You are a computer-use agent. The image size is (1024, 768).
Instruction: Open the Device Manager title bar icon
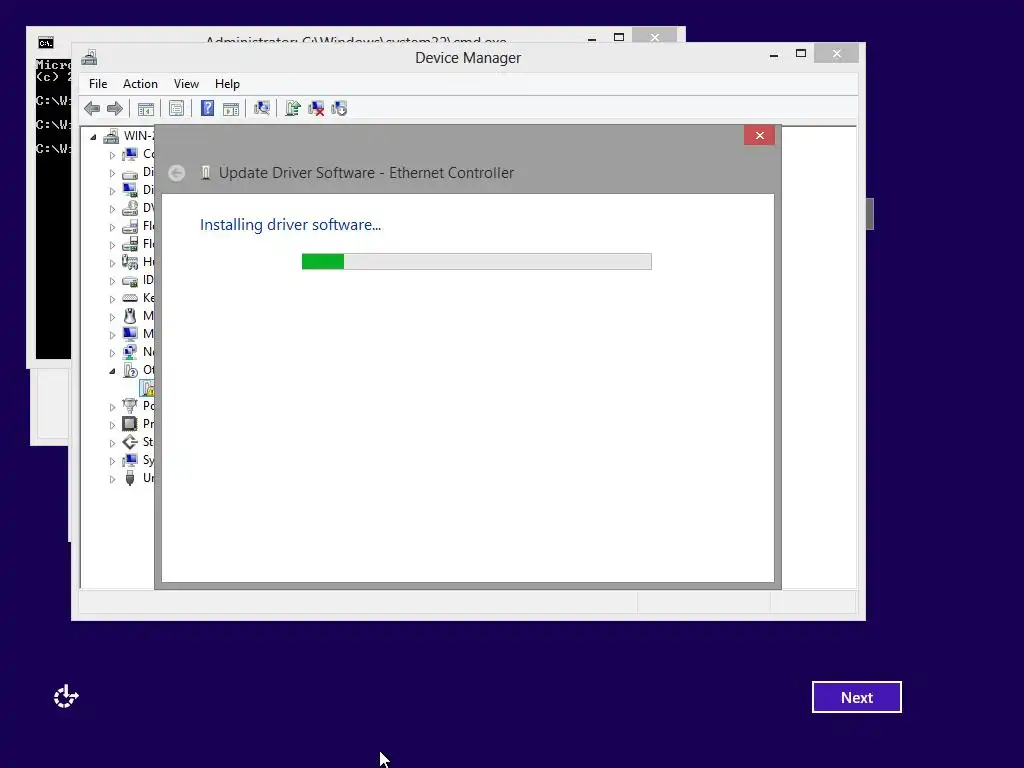89,57
